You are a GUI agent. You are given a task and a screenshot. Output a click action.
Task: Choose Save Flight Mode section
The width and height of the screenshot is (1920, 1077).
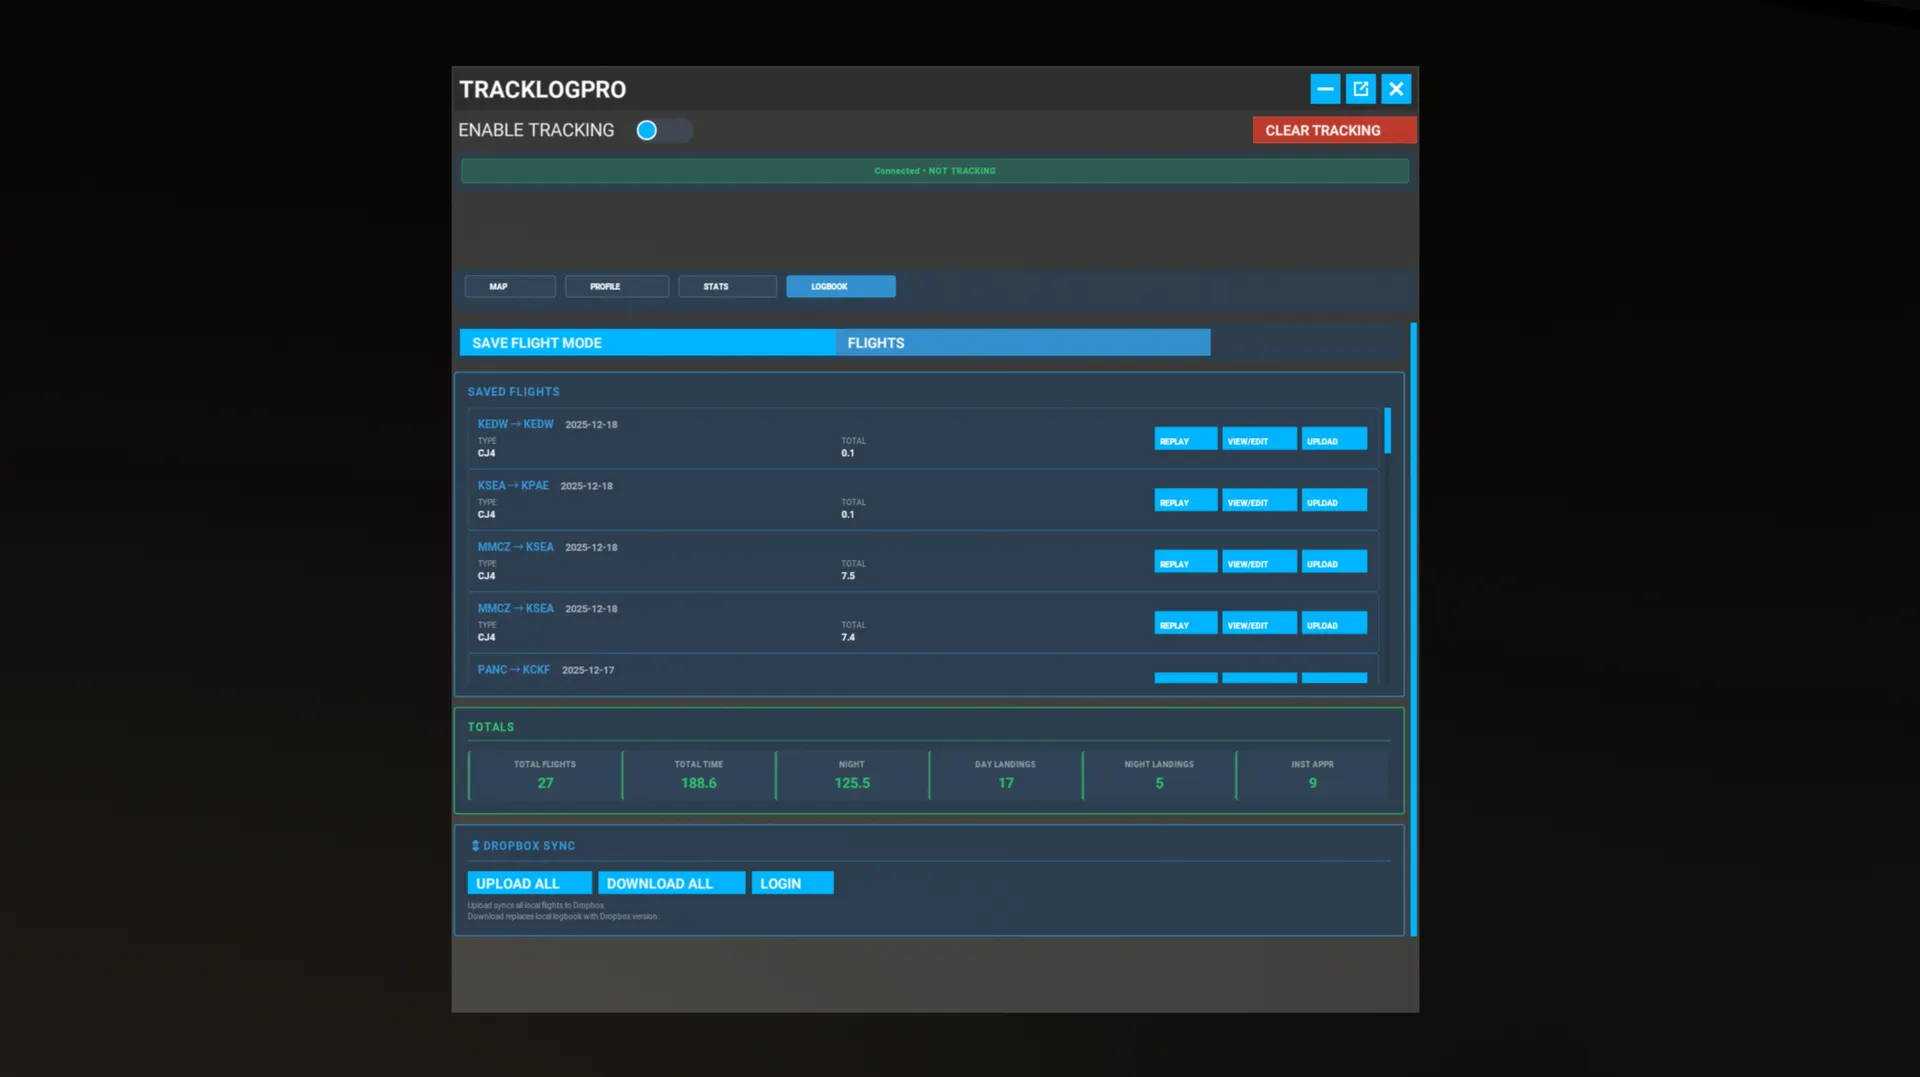pos(646,343)
